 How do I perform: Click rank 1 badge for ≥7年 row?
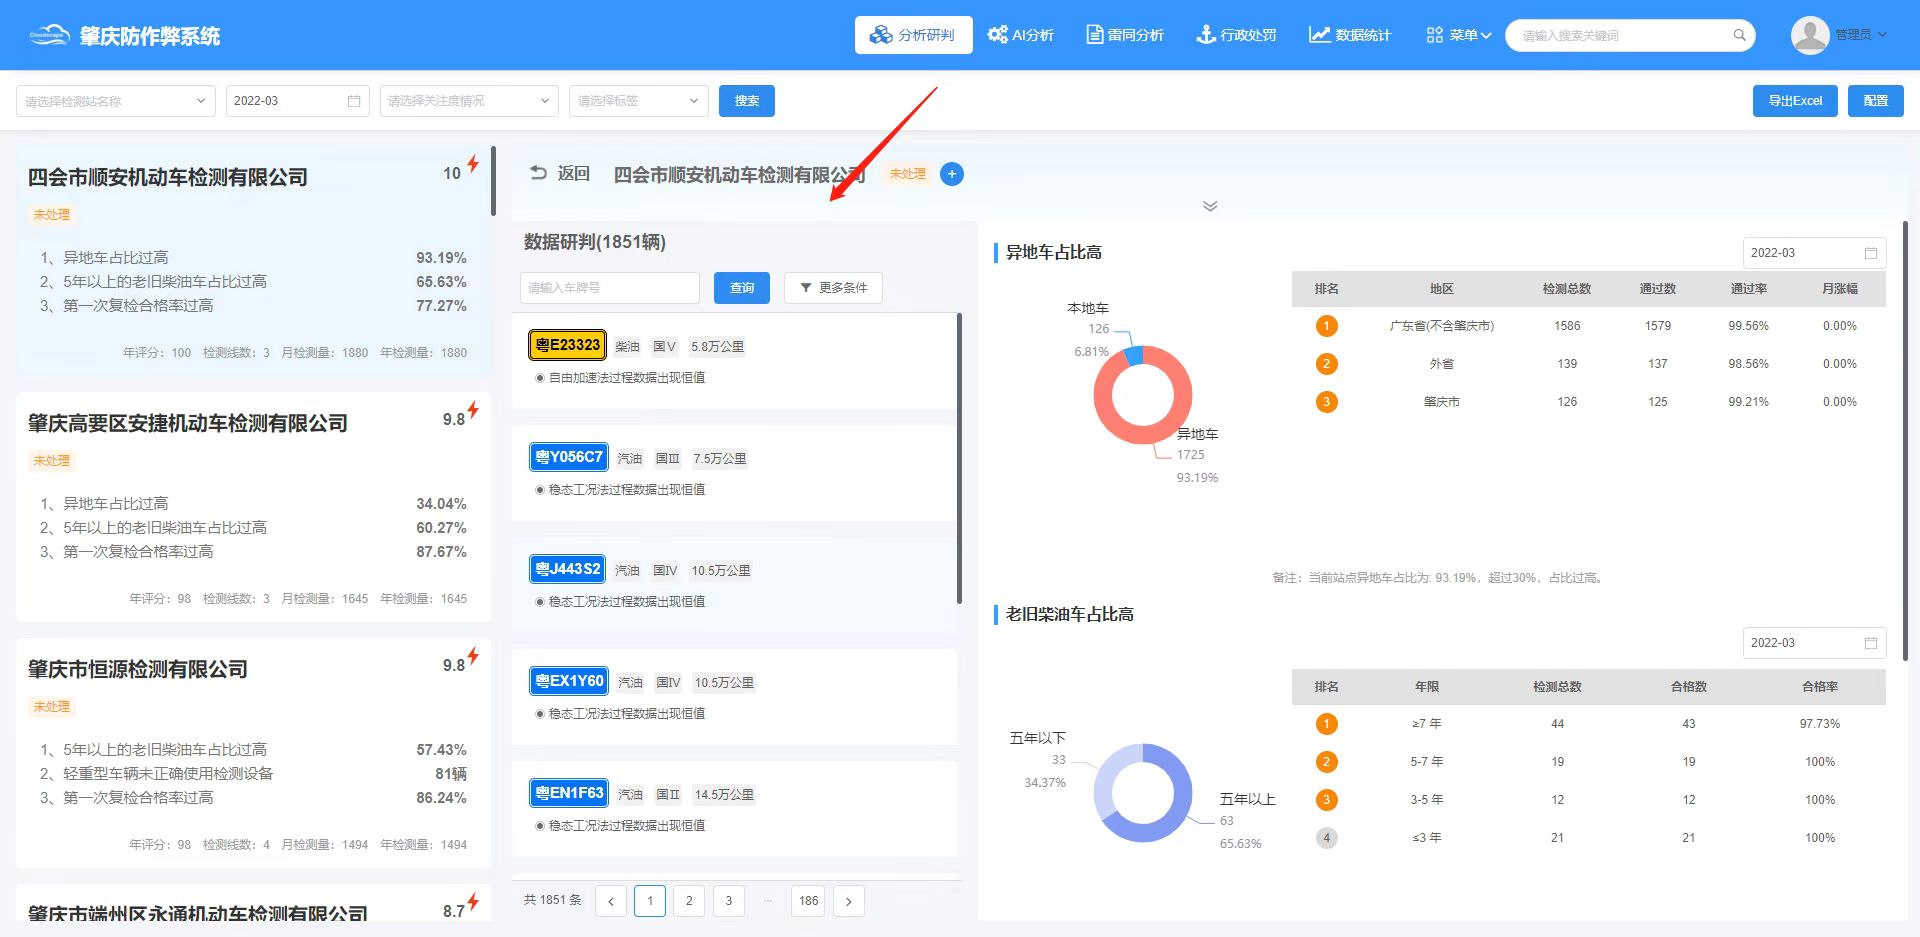point(1326,724)
